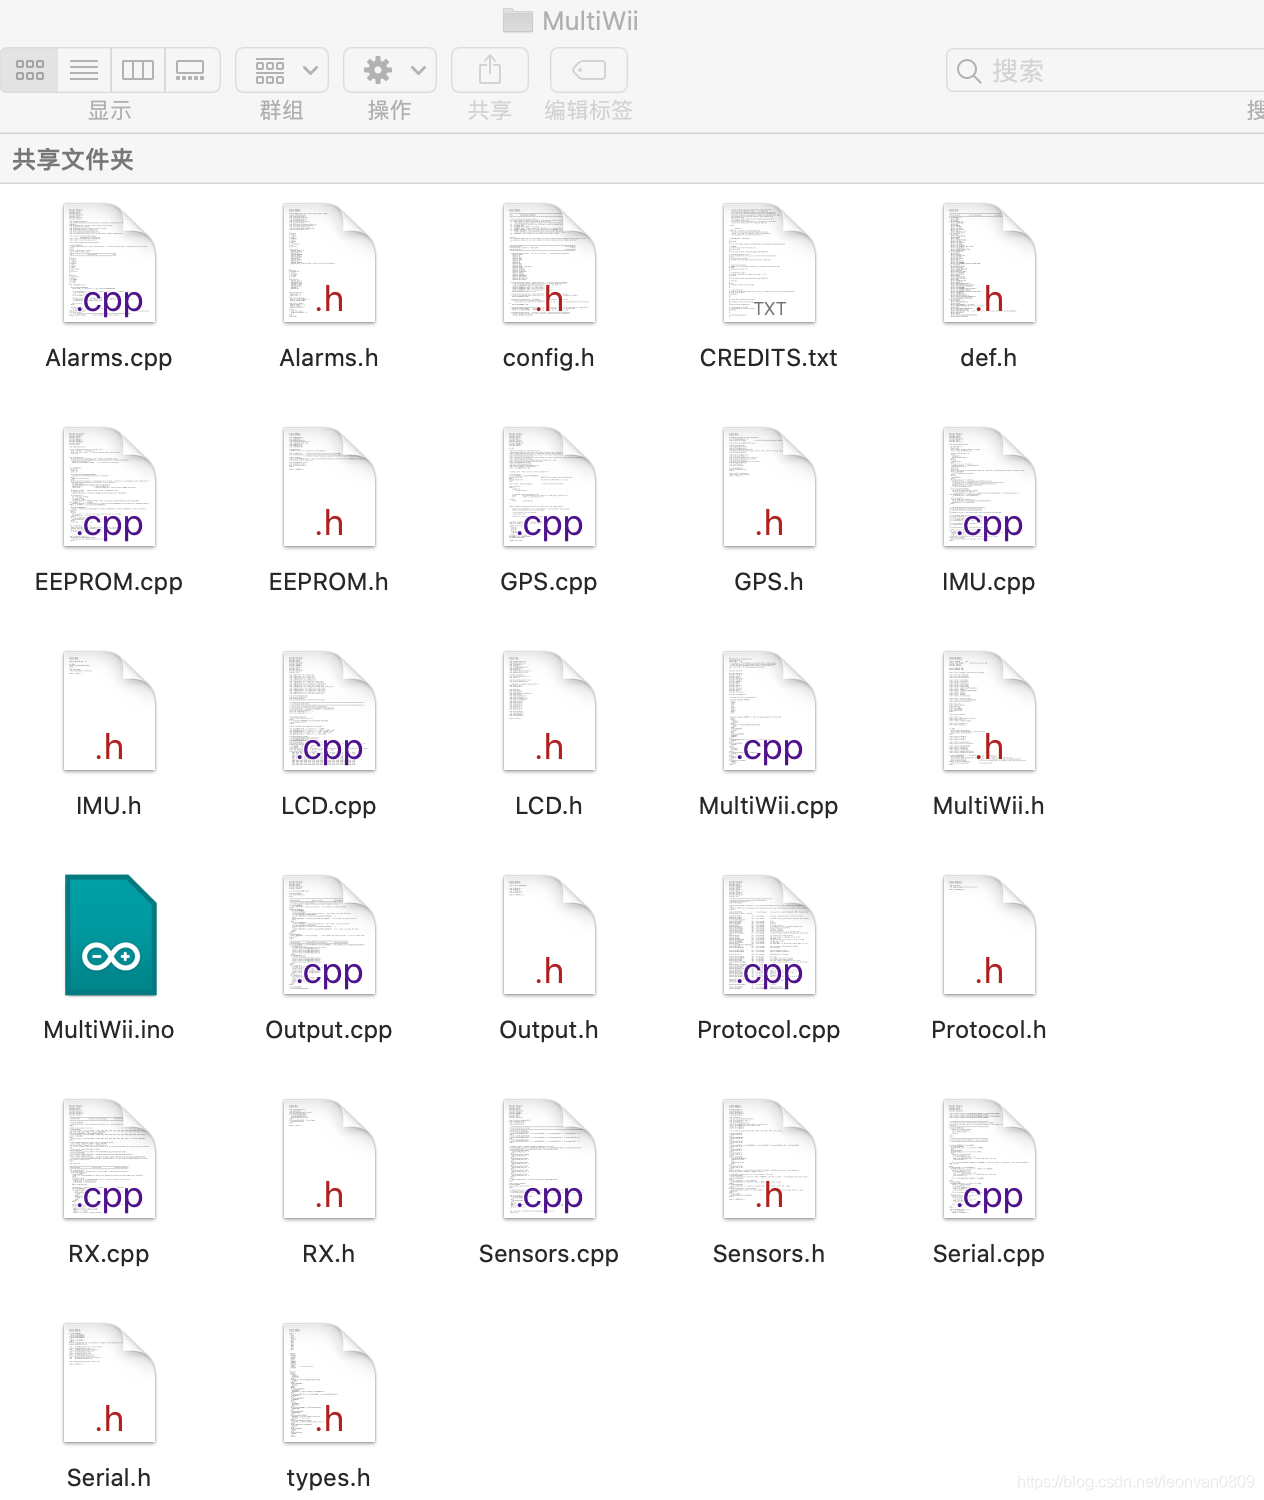The width and height of the screenshot is (1264, 1500).
Task: Select the LCD.h file icon
Action: pyautogui.click(x=550, y=711)
